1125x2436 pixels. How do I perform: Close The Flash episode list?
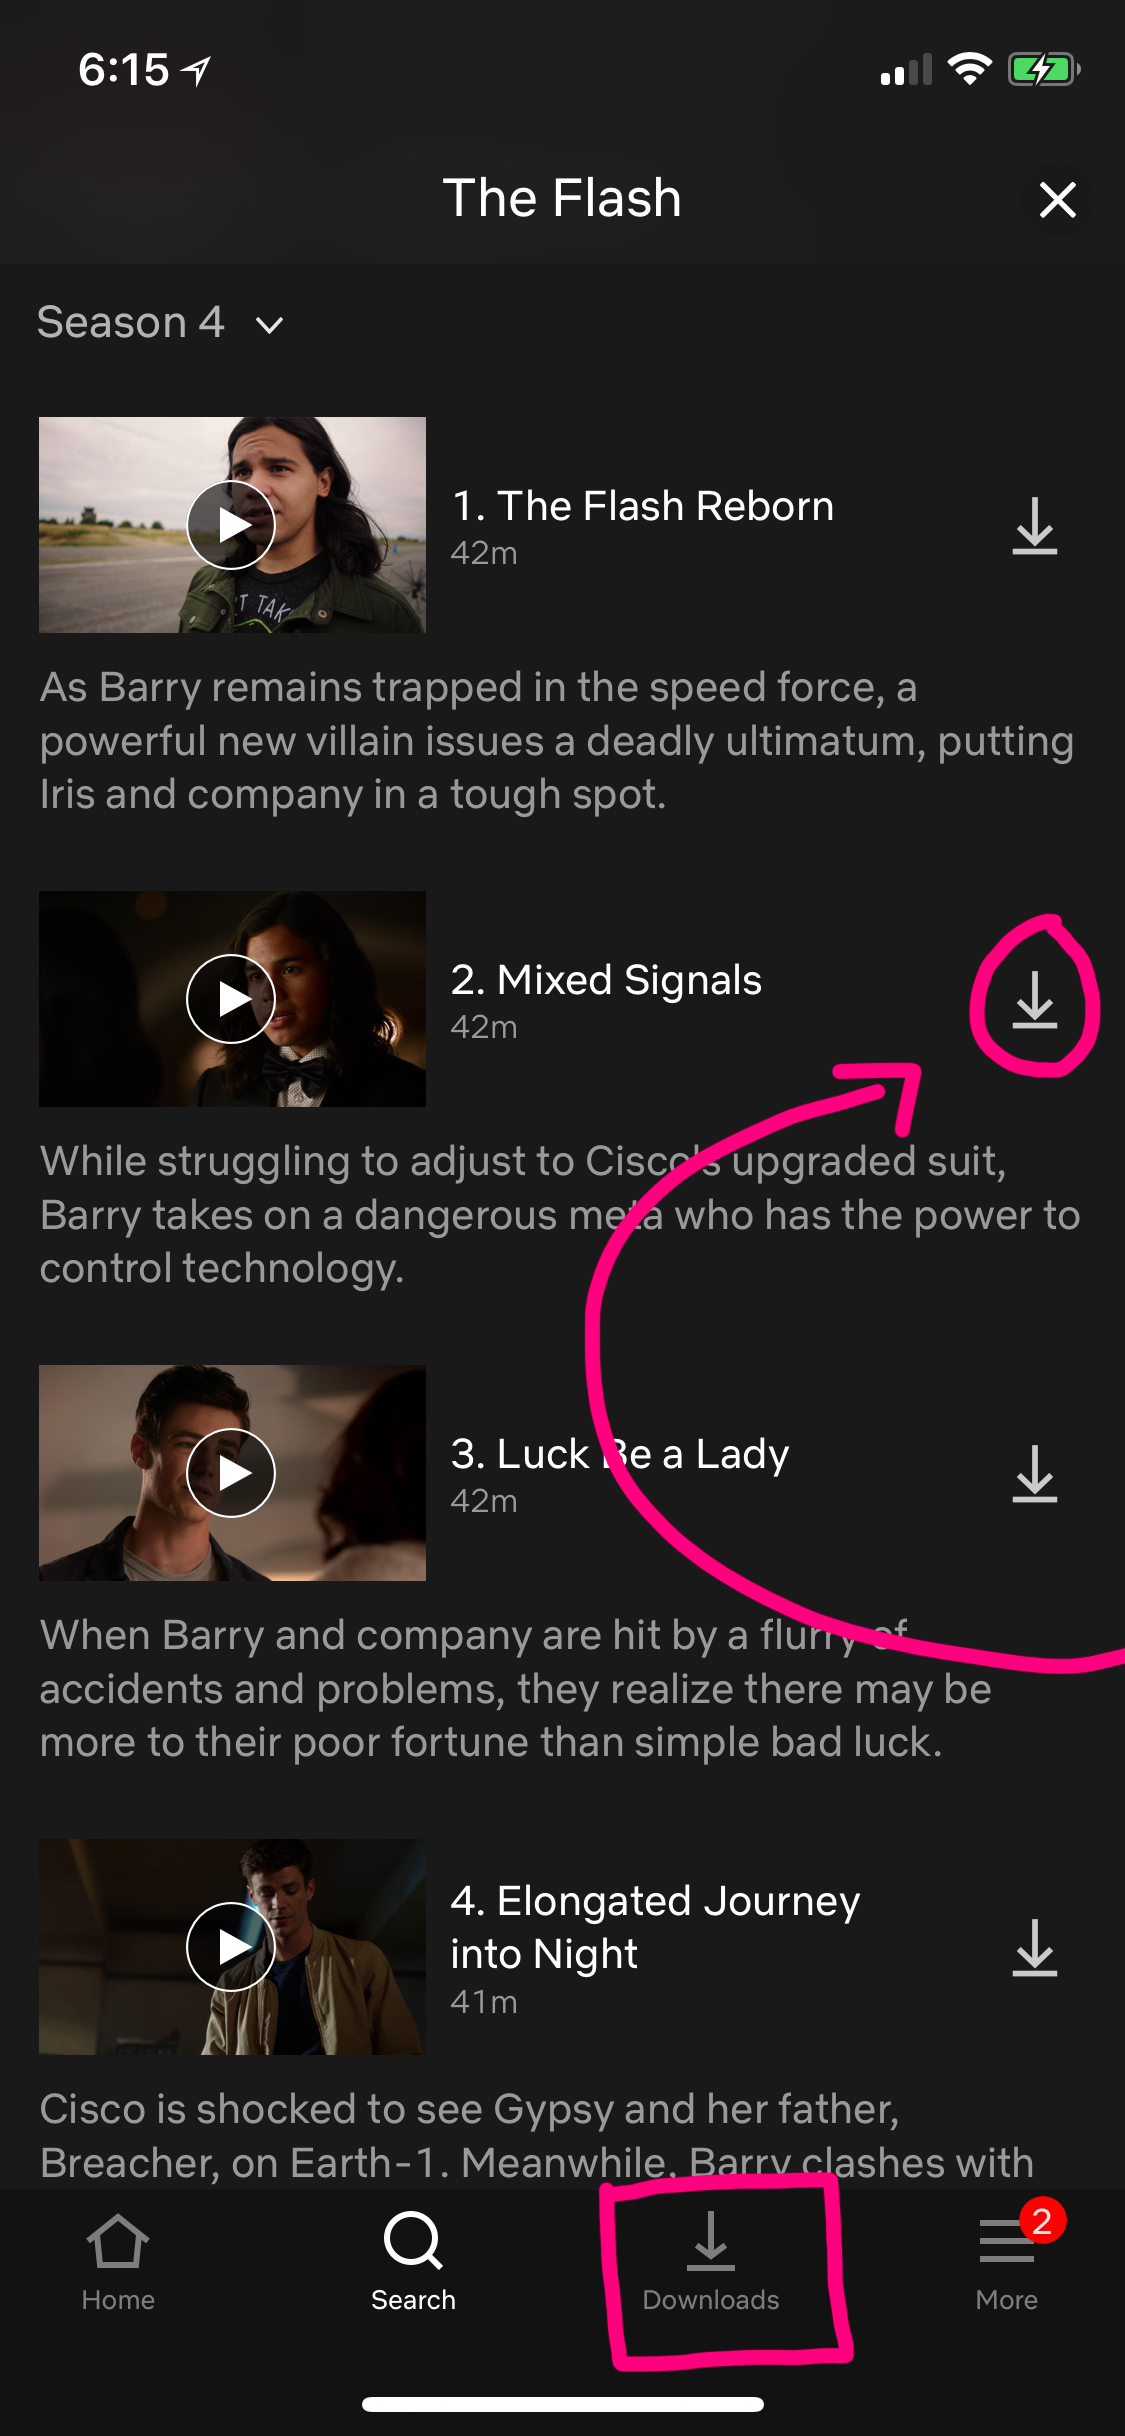pos(1057,199)
